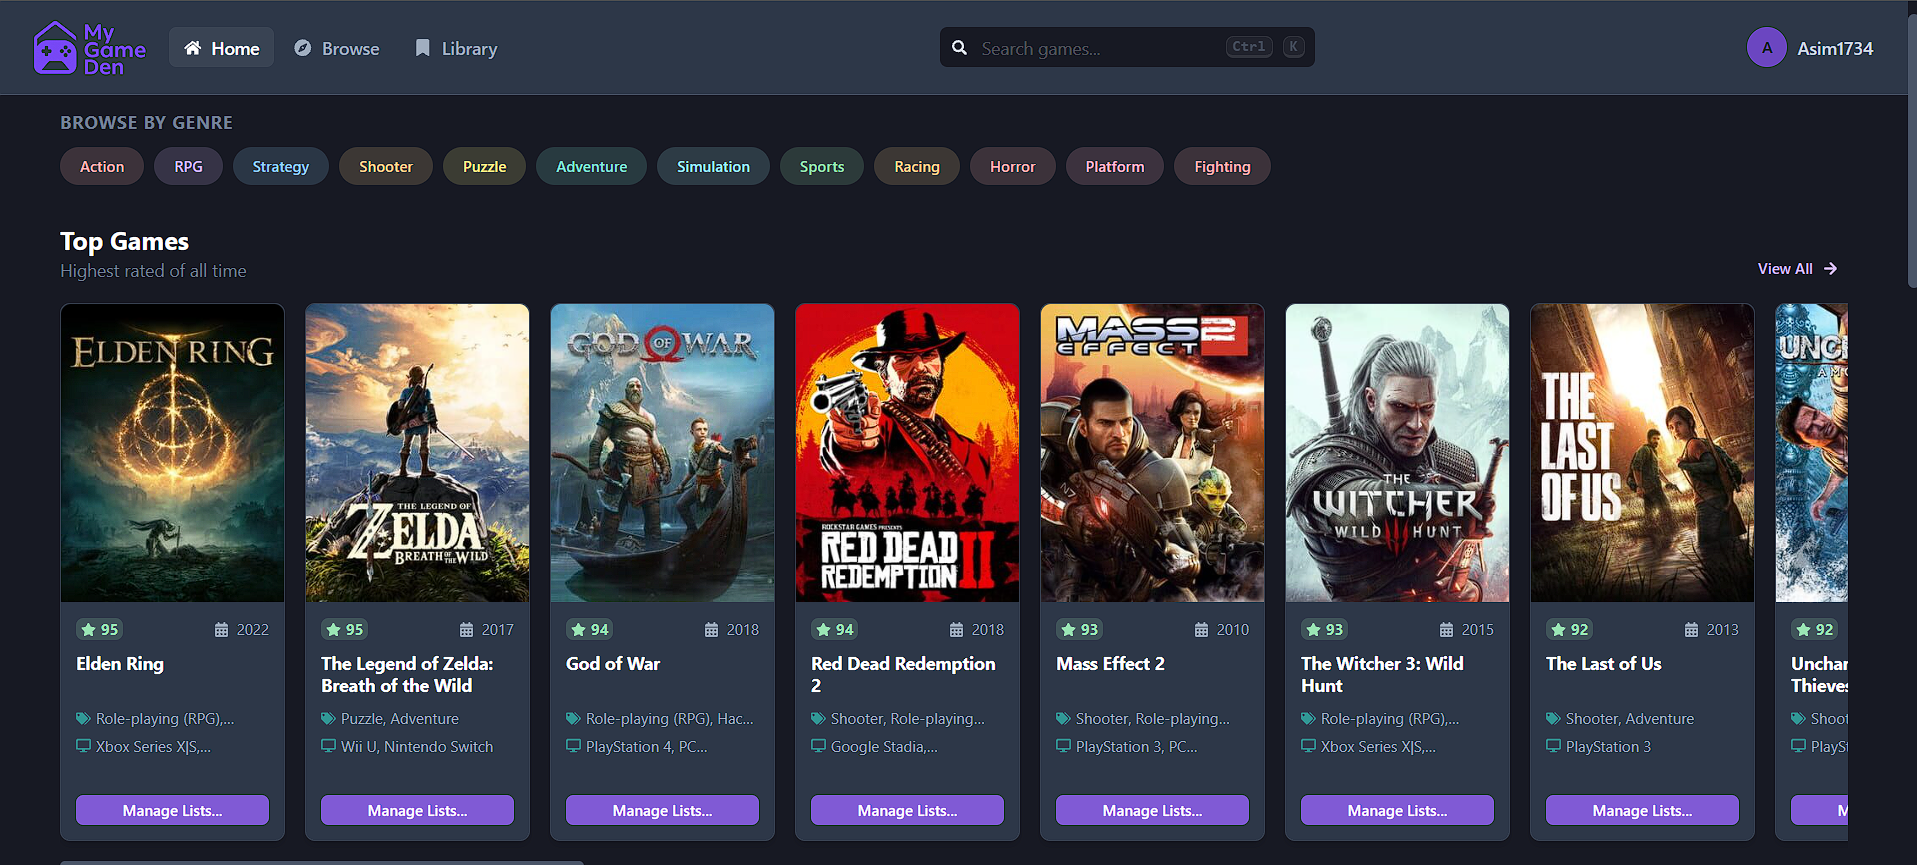Click the Mass Effect 2 game title
This screenshot has width=1917, height=865.
(x=1110, y=664)
